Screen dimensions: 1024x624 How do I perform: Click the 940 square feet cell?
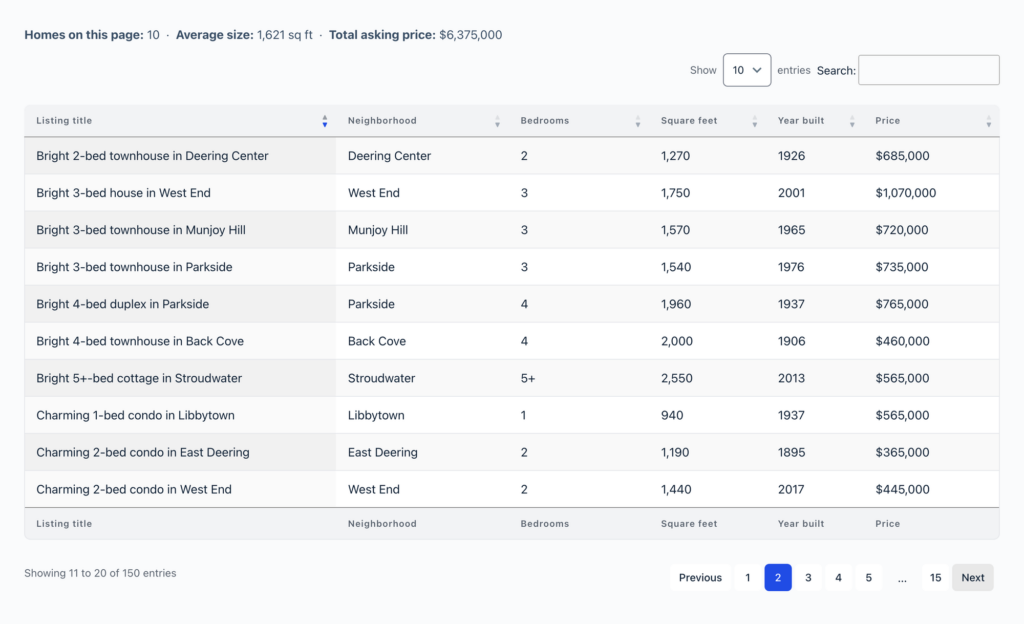(x=707, y=415)
